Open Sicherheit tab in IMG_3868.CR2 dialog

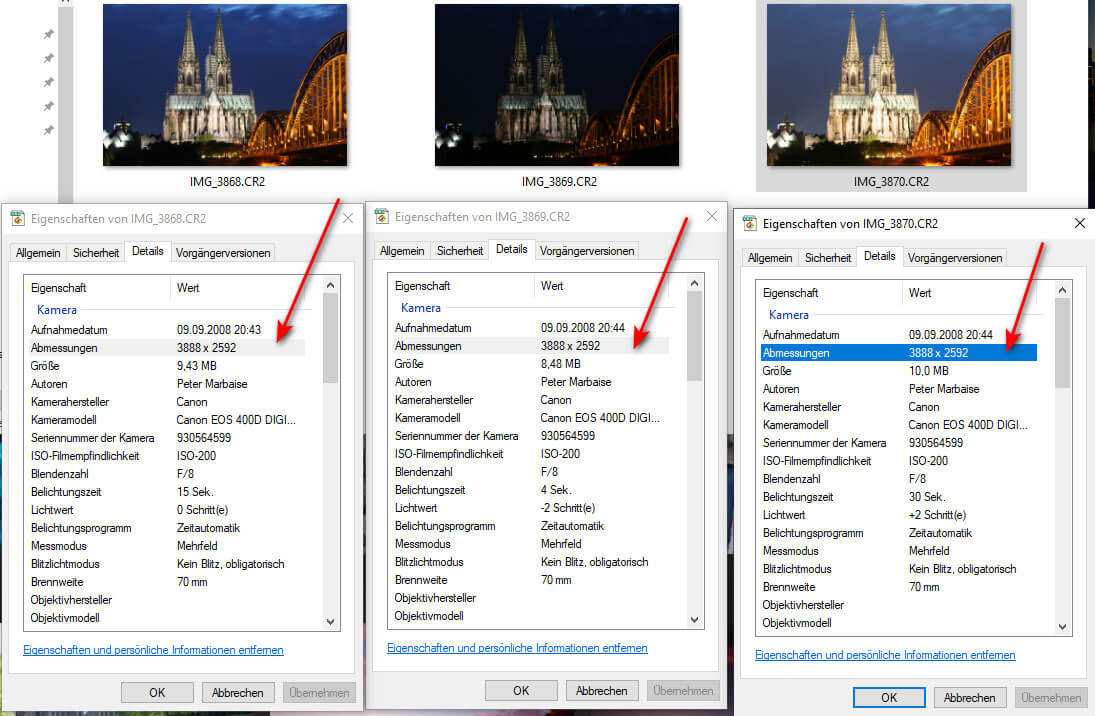pos(96,253)
